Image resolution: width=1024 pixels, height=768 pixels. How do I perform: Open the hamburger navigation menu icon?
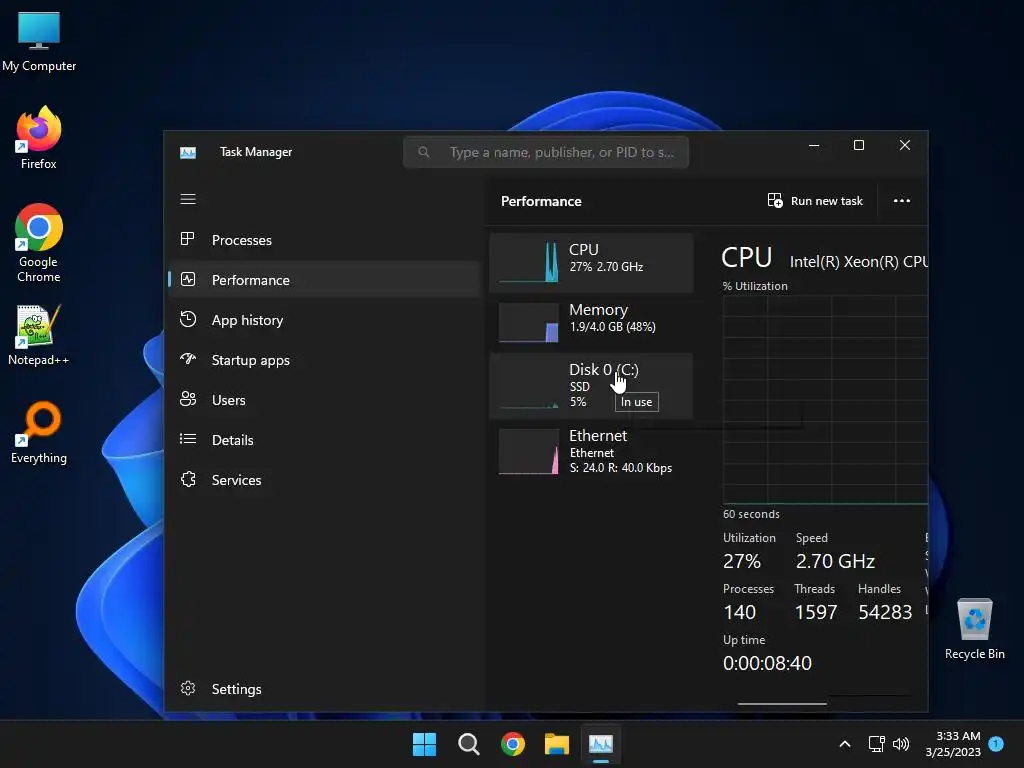[x=188, y=199]
